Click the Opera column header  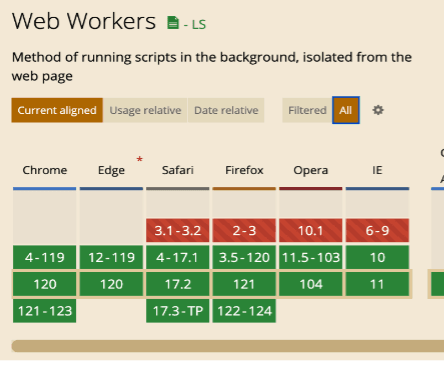pos(311,170)
